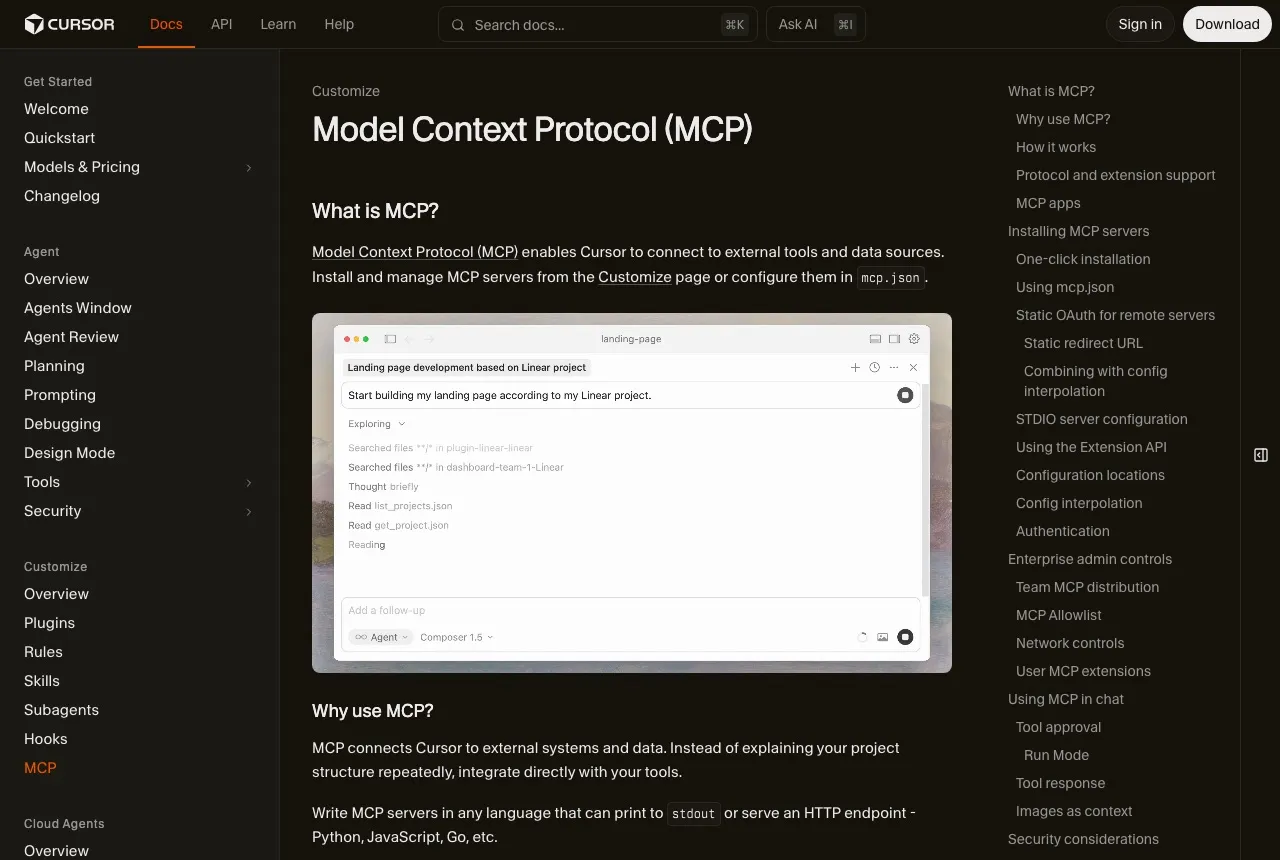The image size is (1280, 860).
Task: Select the highlighted MCP sidebar item
Action: pyautogui.click(x=40, y=768)
